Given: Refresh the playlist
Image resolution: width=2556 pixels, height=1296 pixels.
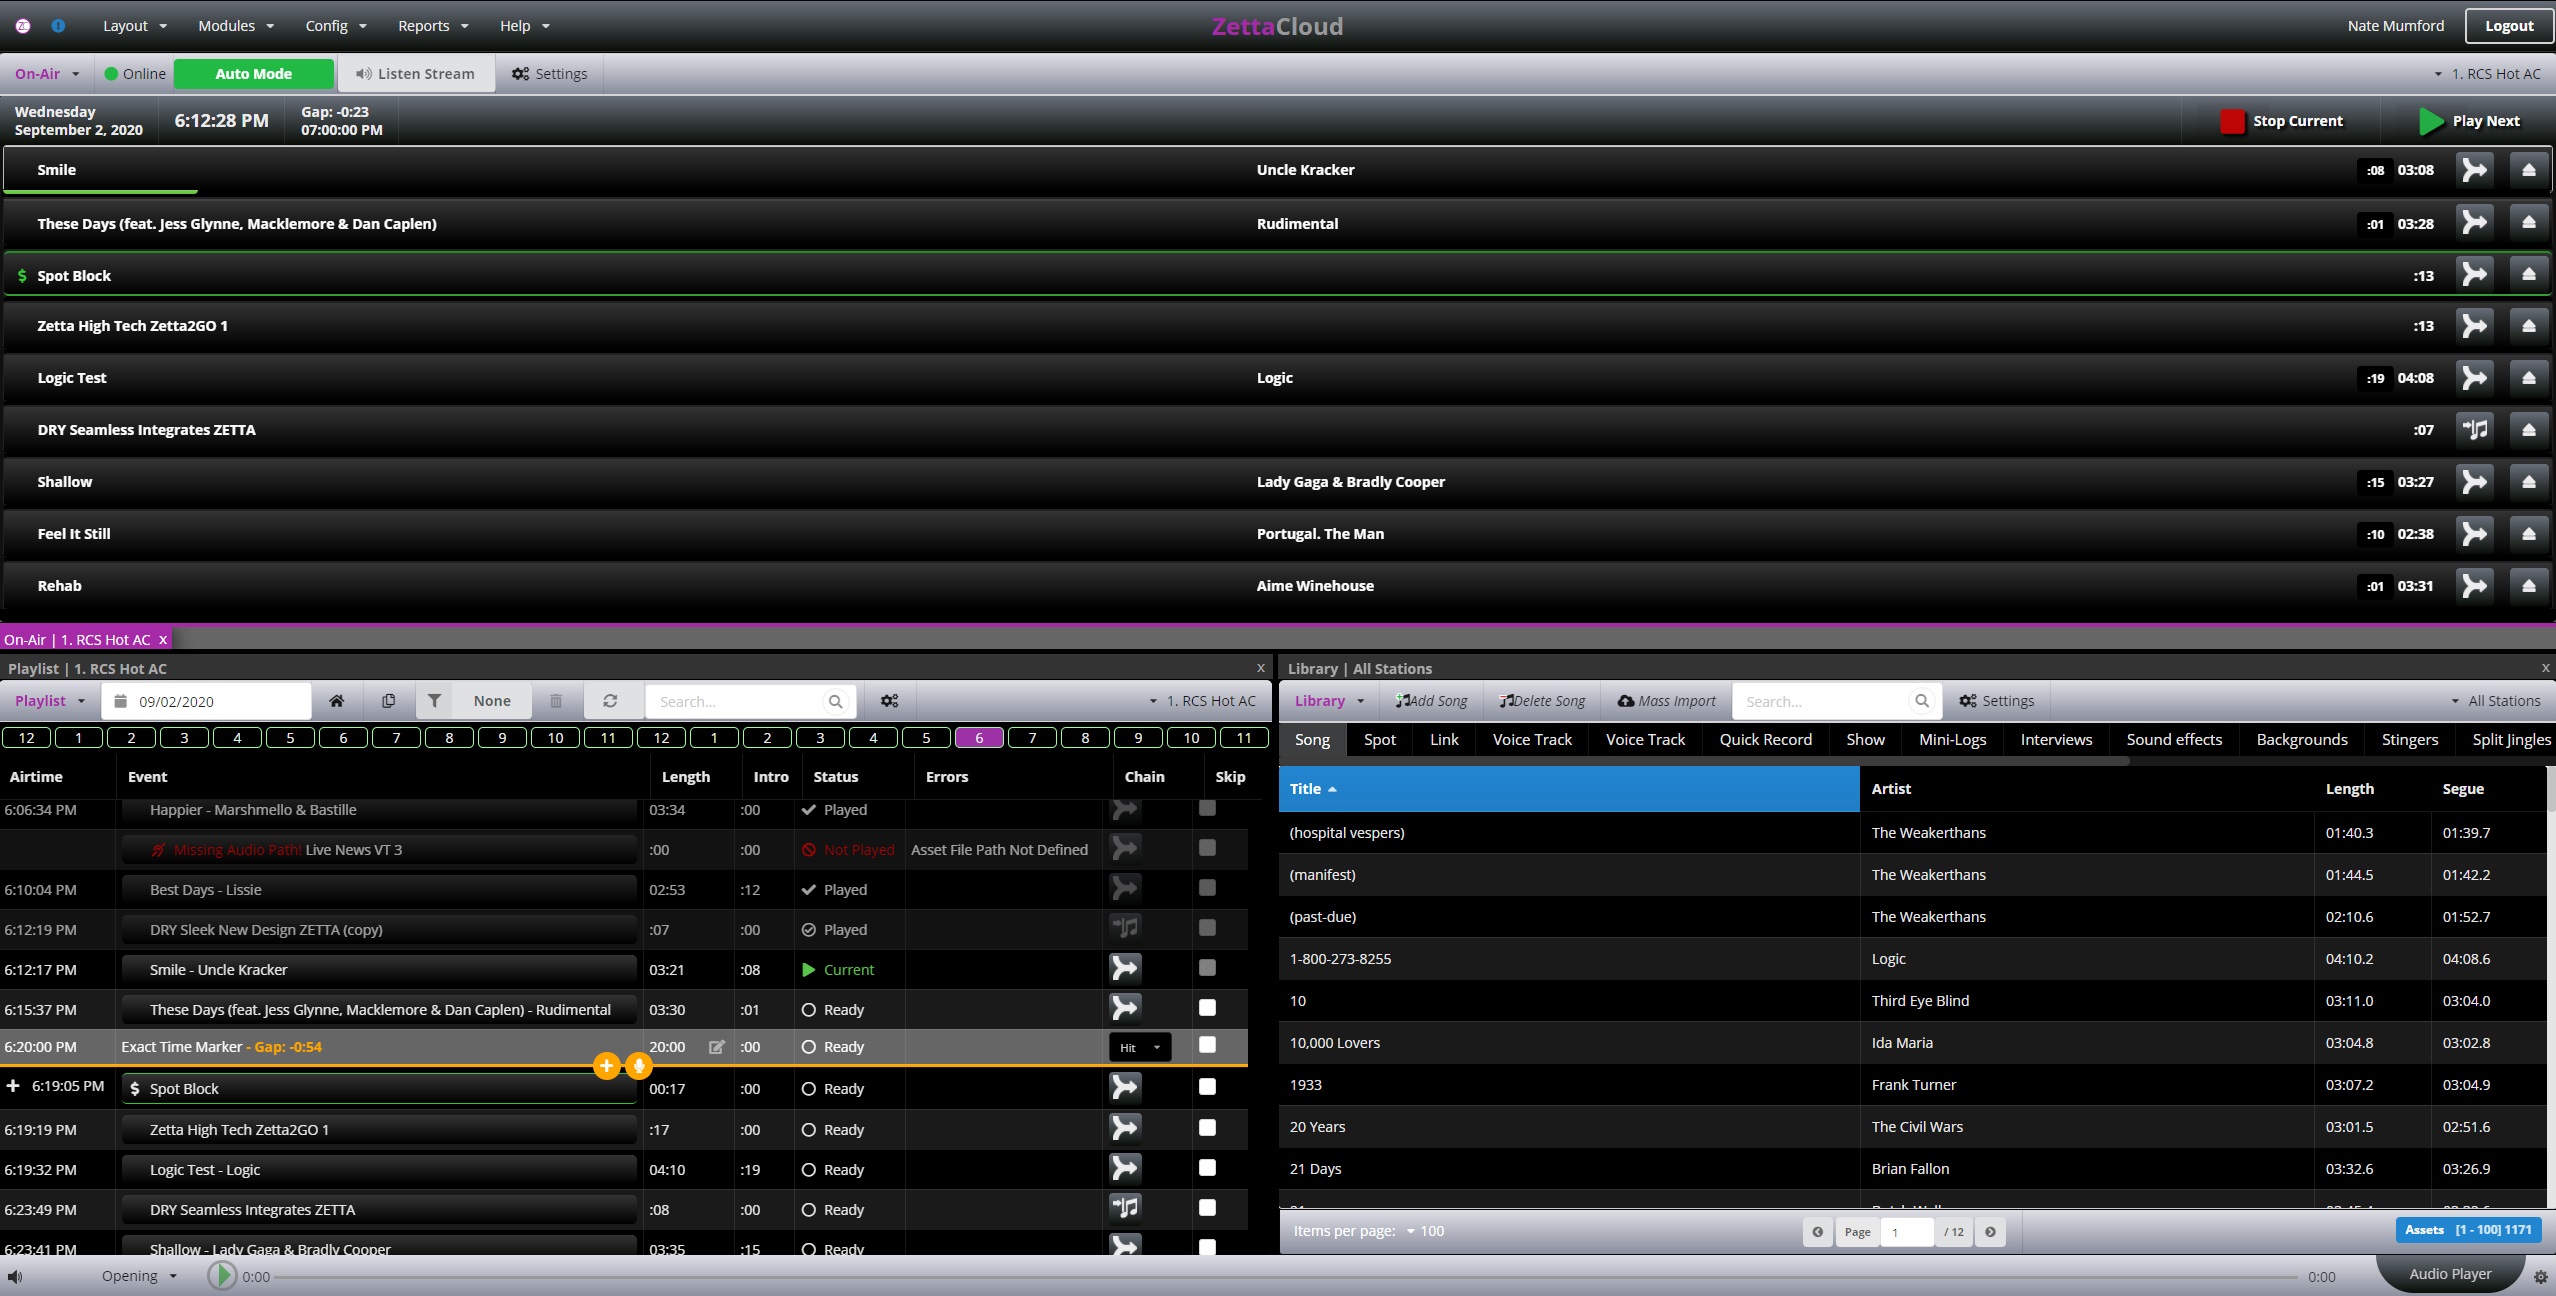Looking at the screenshot, I should point(610,701).
